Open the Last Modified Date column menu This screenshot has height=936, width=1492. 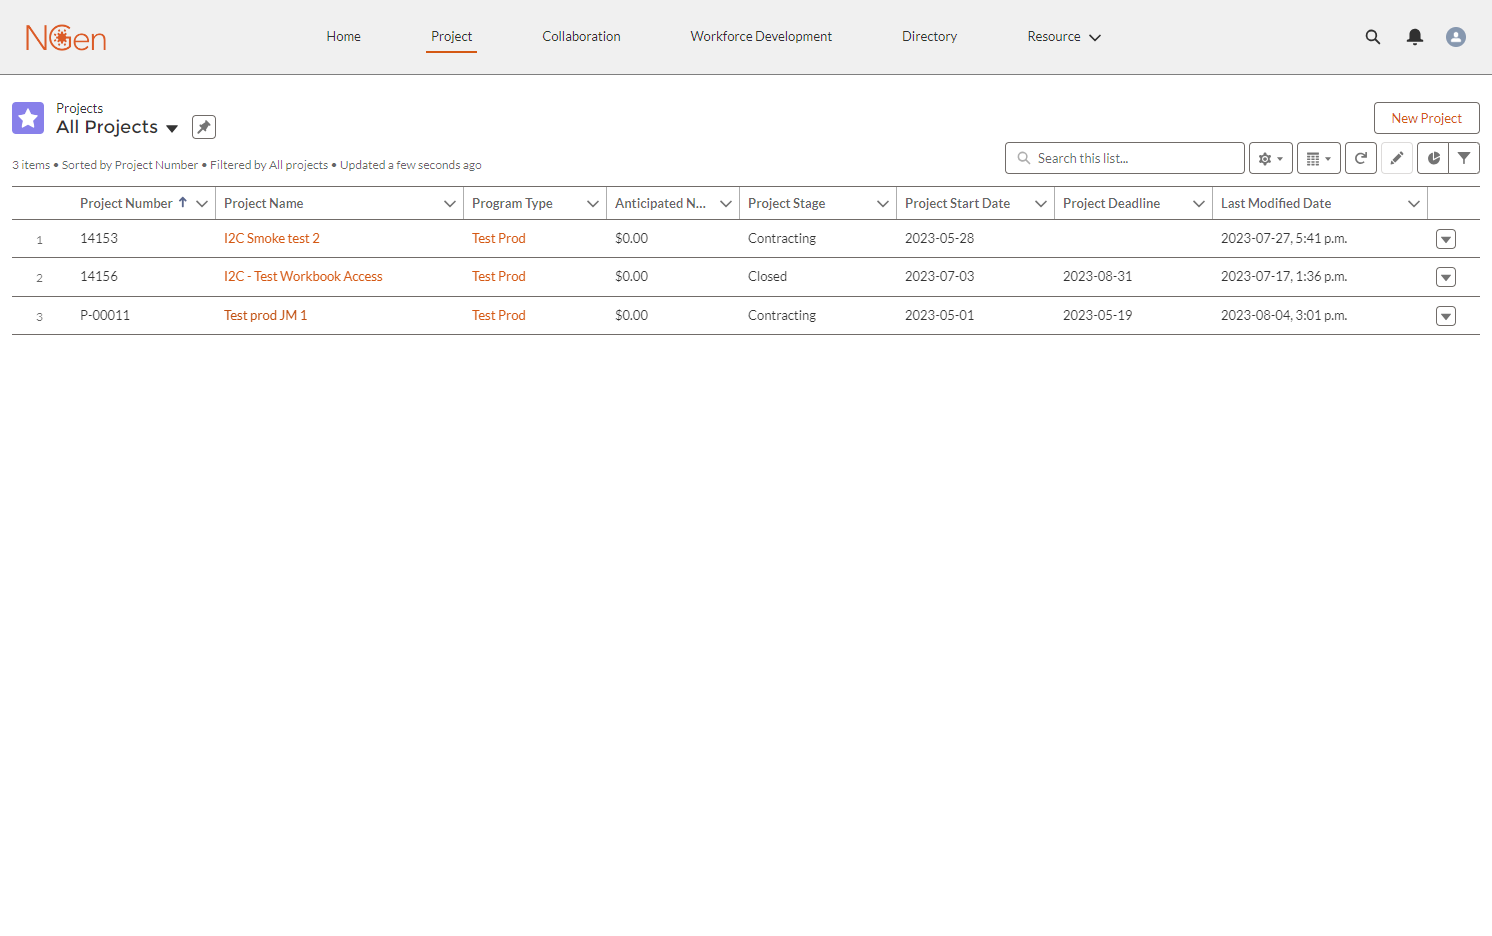pyautogui.click(x=1414, y=203)
